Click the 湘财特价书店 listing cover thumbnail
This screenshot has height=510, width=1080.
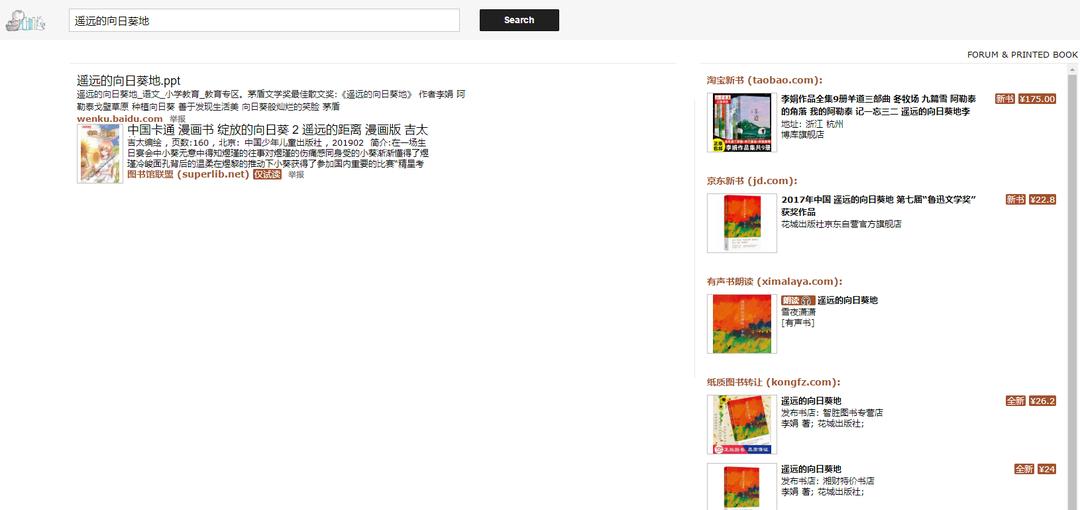click(742, 487)
